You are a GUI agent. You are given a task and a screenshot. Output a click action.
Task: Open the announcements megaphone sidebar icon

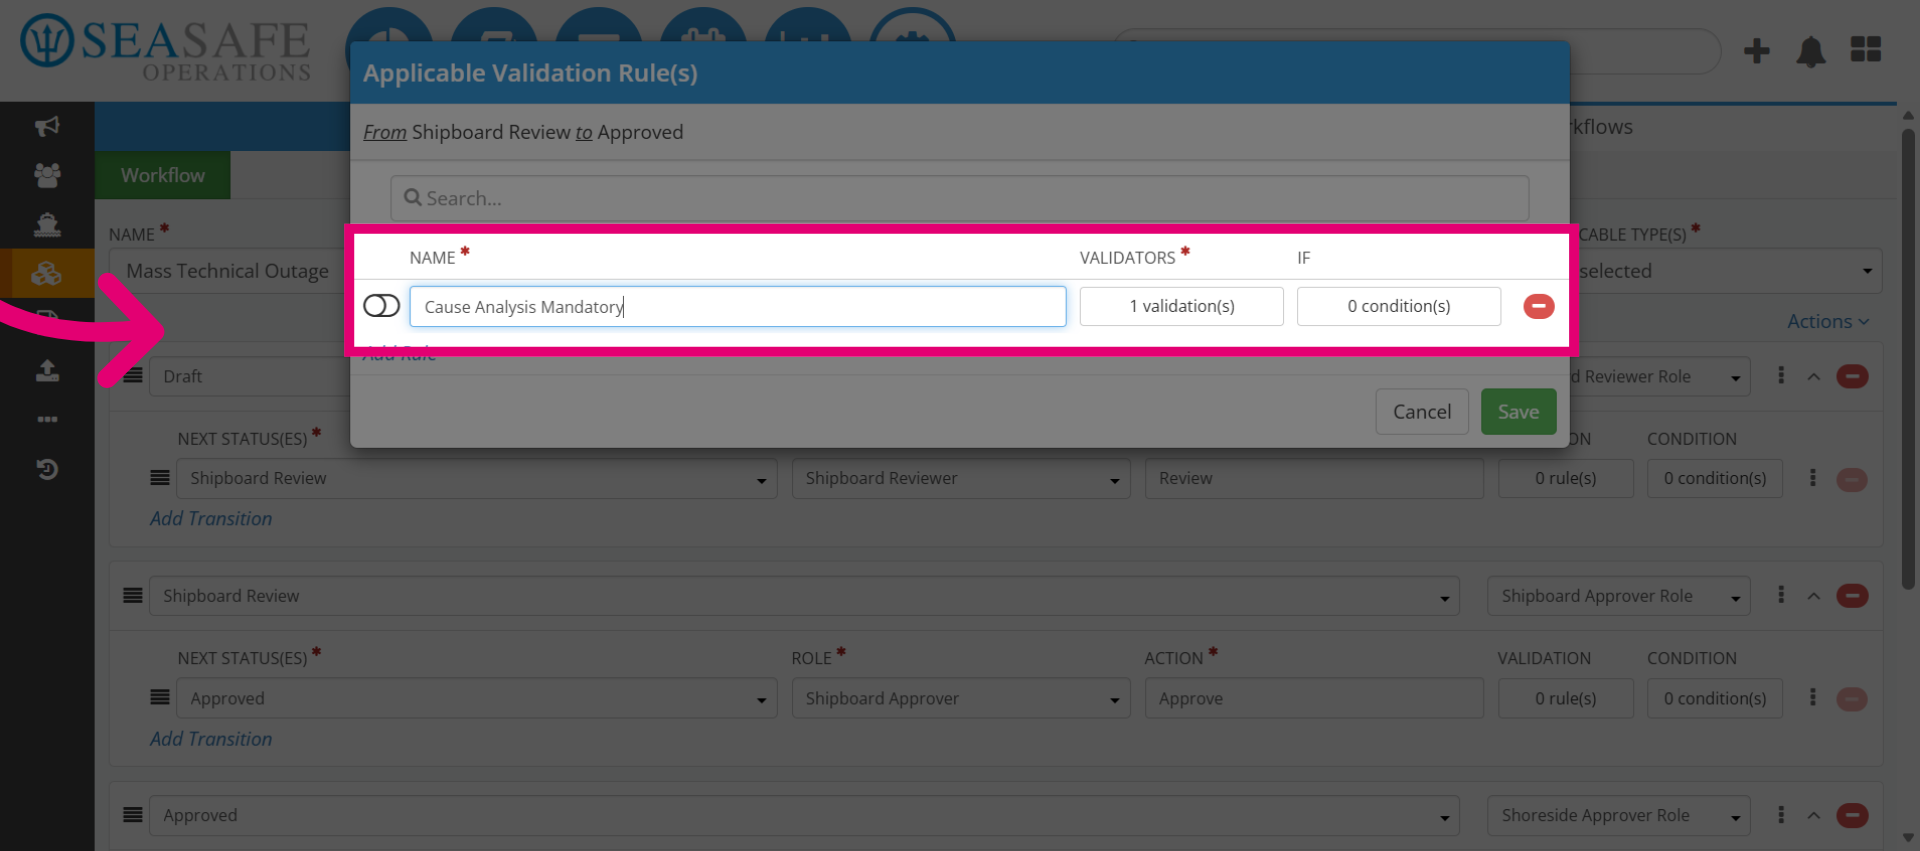coord(47,126)
